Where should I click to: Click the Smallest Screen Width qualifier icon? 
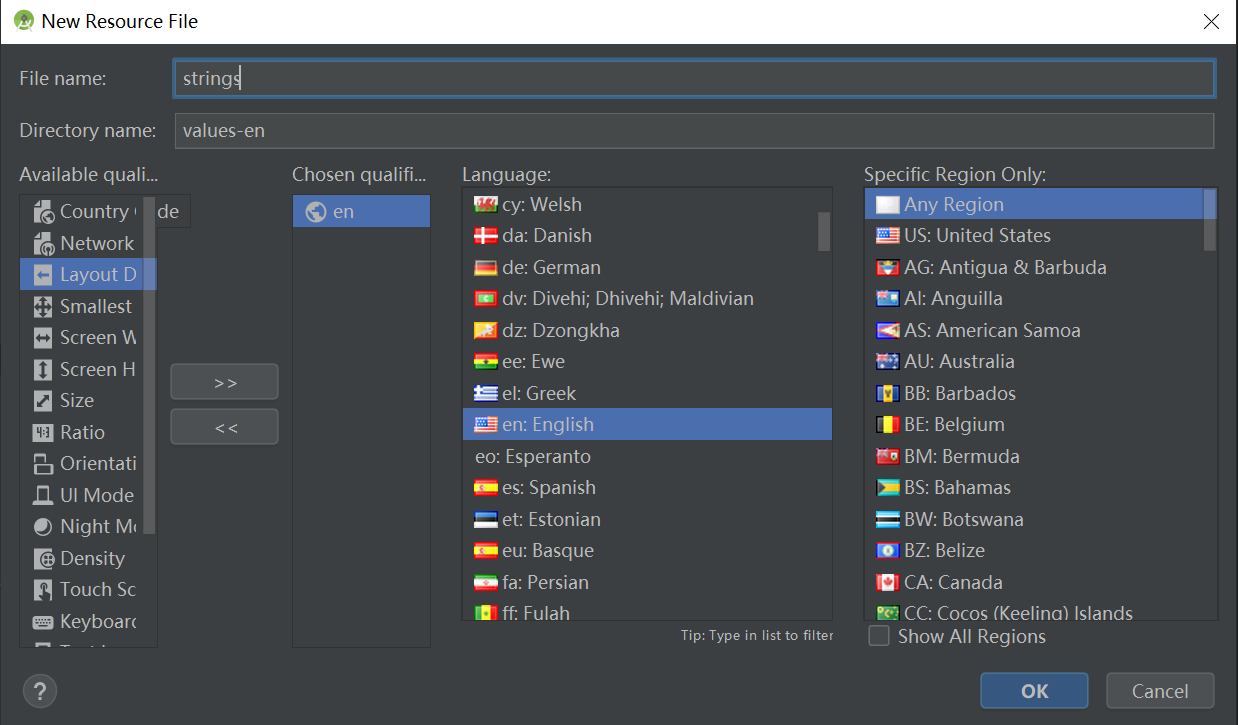(x=43, y=306)
